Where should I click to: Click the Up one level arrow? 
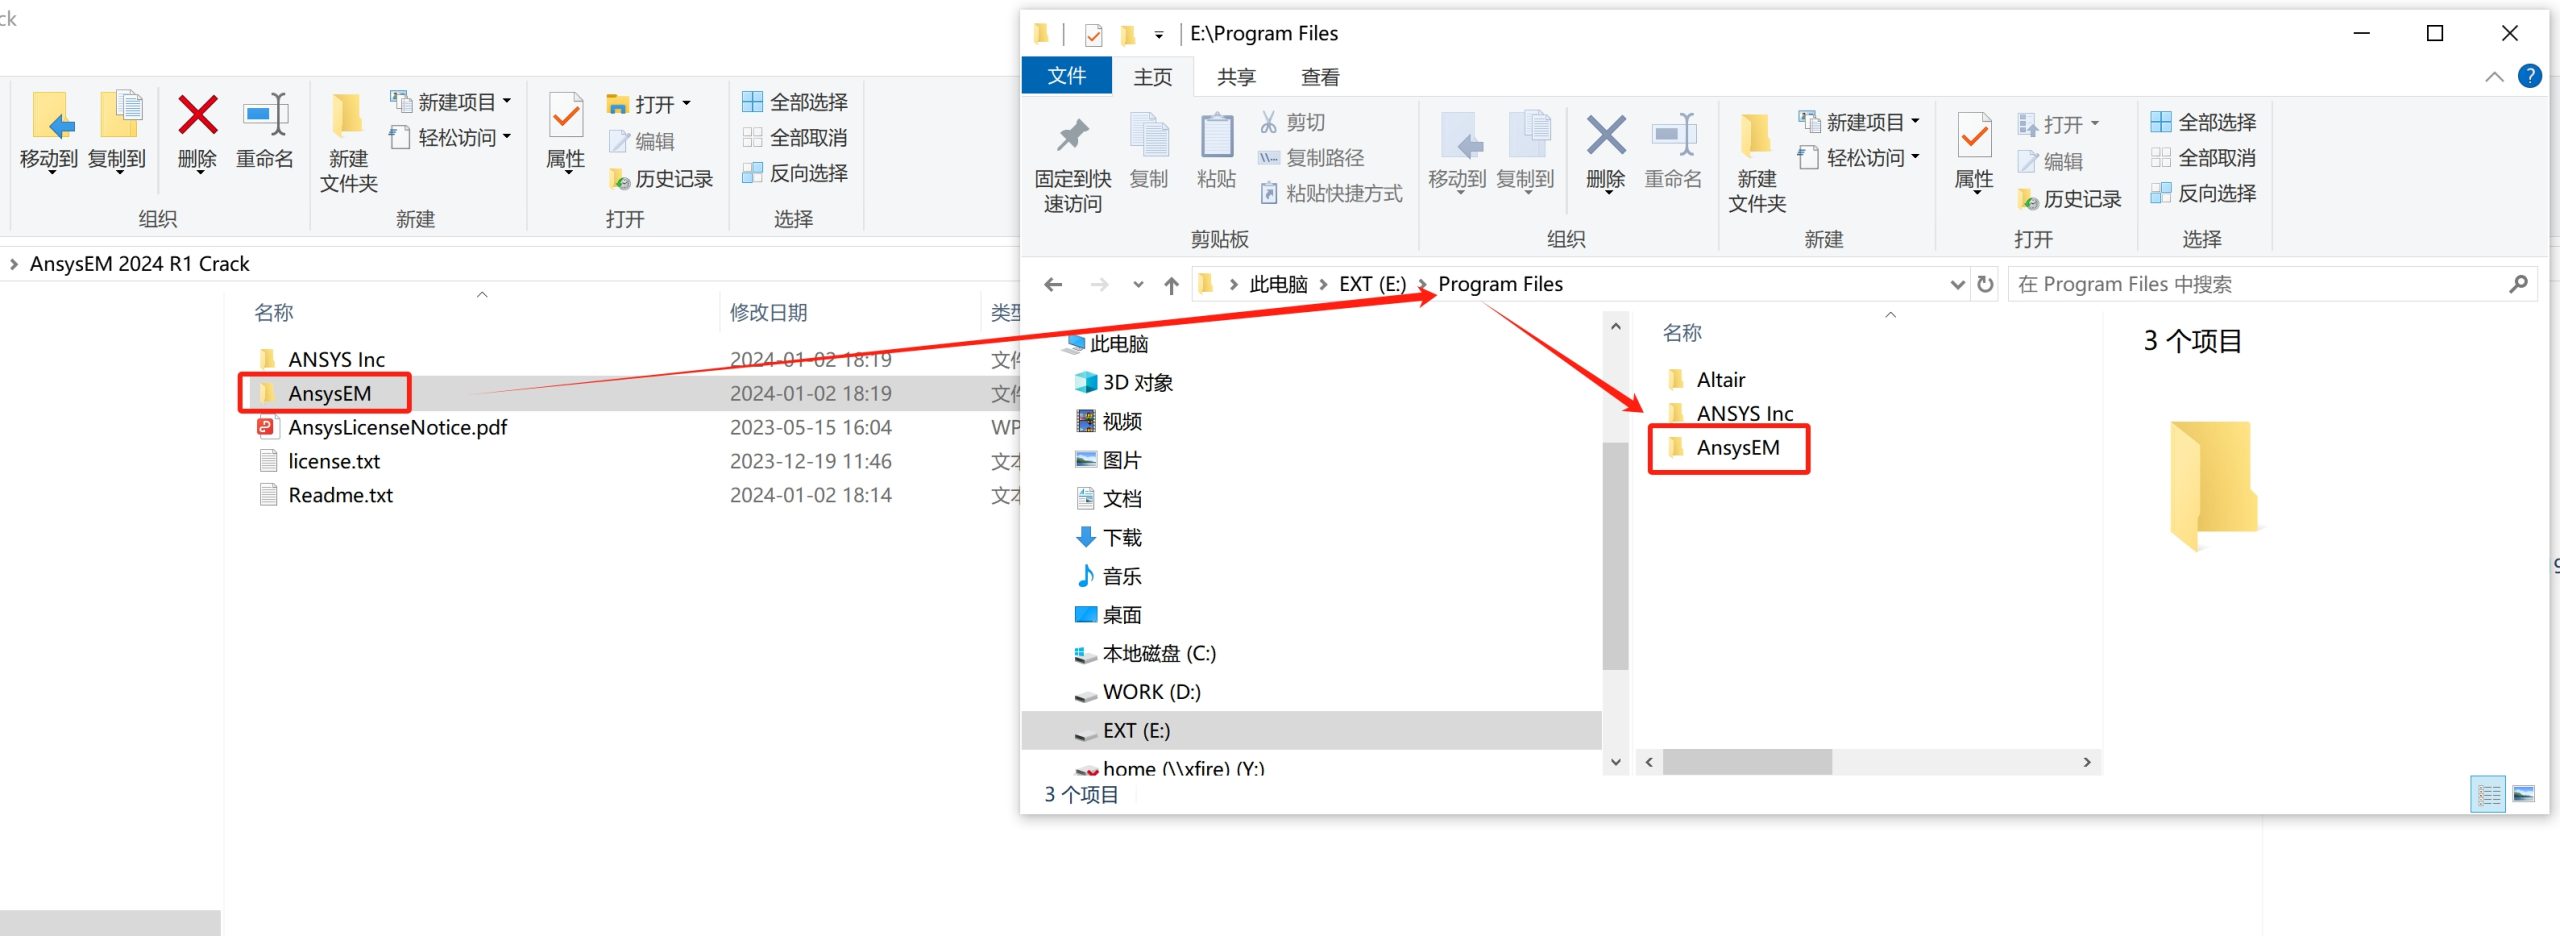click(1171, 285)
